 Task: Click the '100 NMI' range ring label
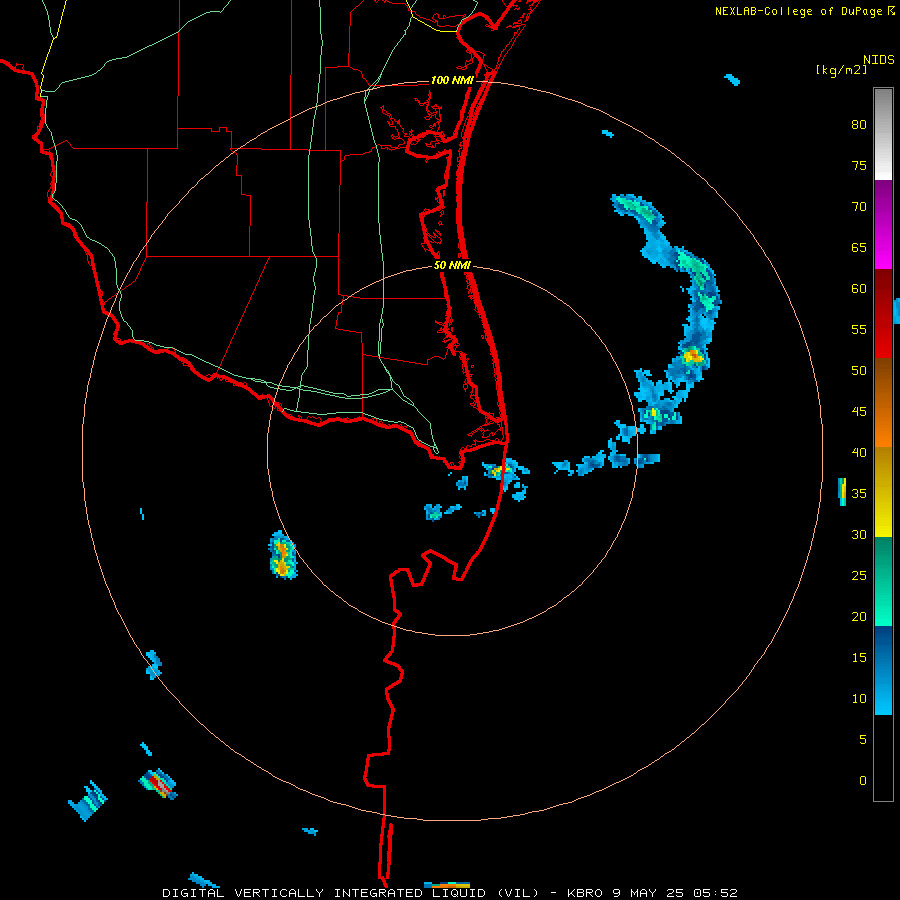[452, 80]
